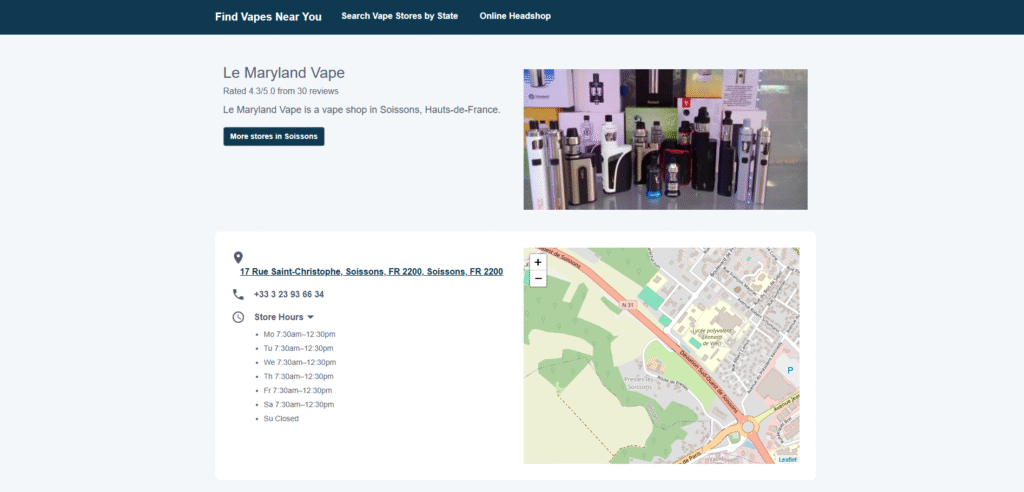Image resolution: width=1024 pixels, height=492 pixels.
Task: Click the Rated 4.3/5.0 from 30 reviews text
Action: 281,91
